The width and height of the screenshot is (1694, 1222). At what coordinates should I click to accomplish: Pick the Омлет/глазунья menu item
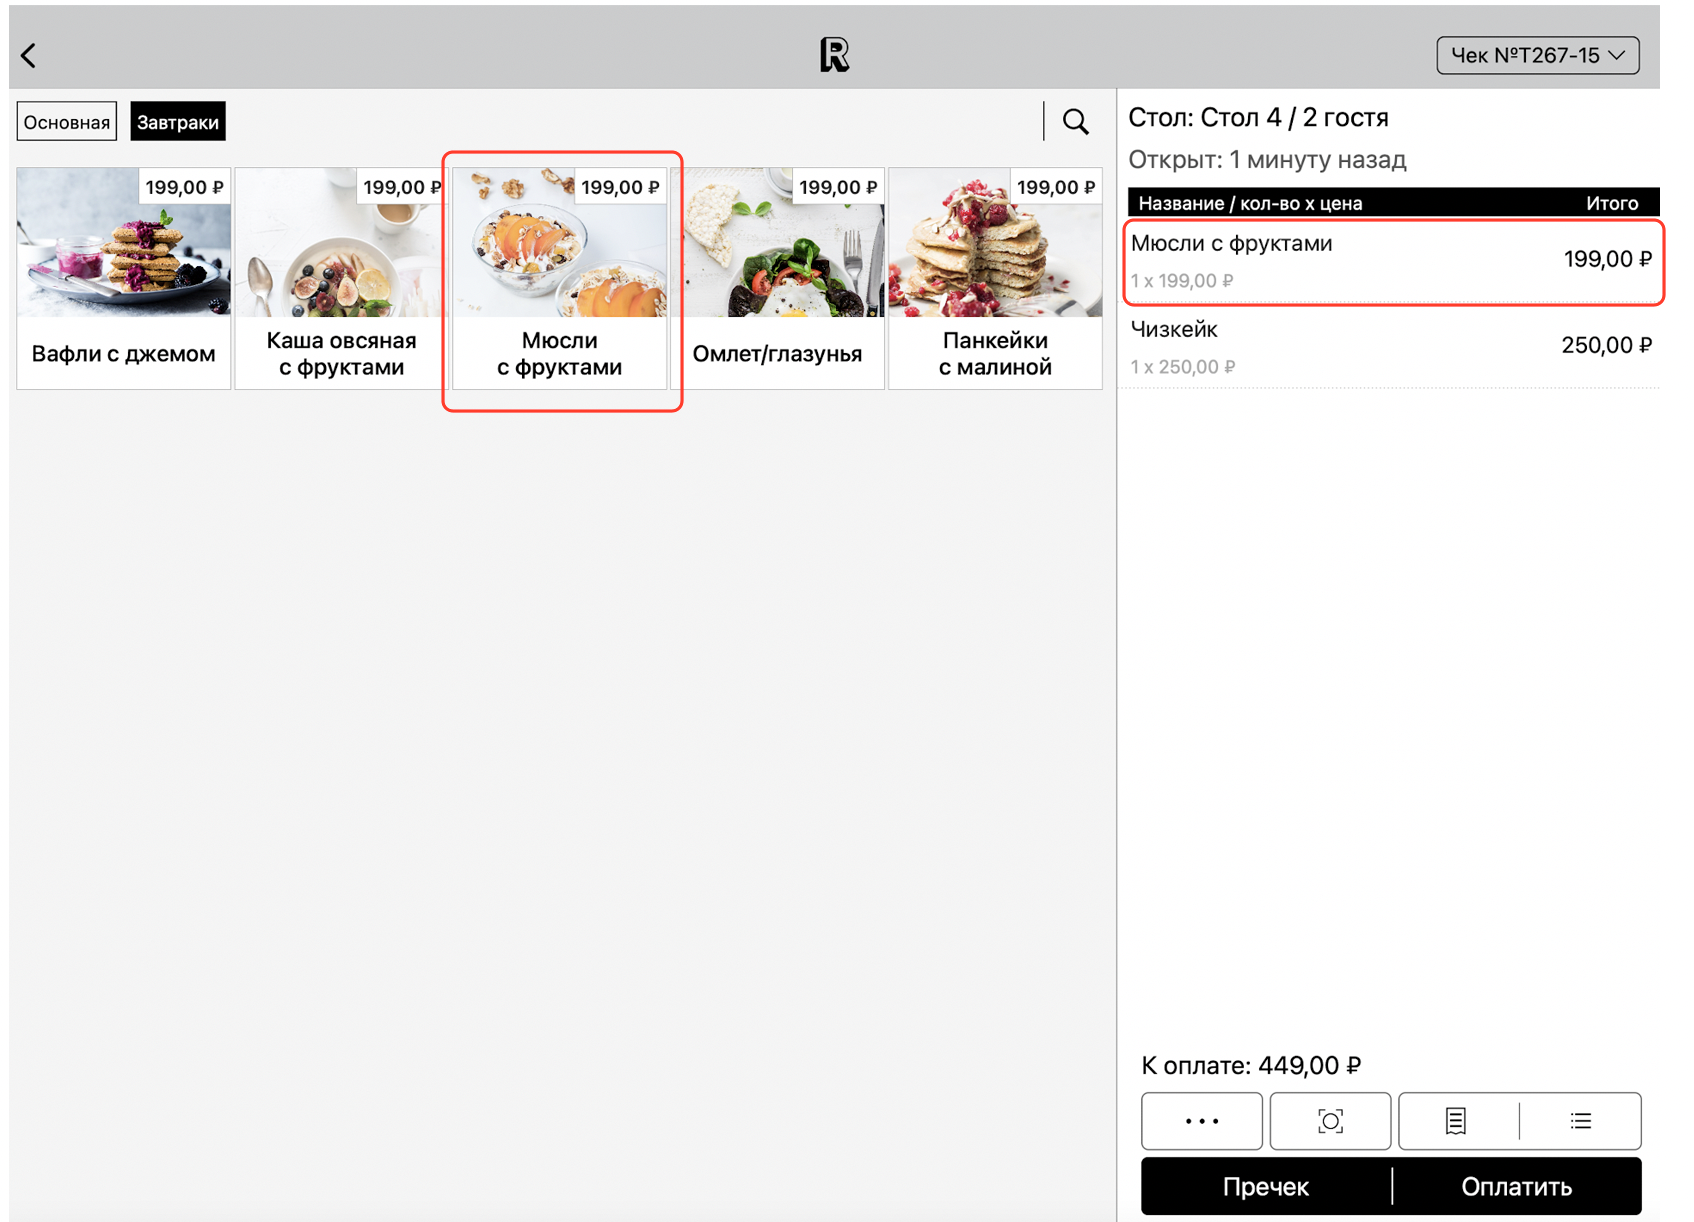point(777,278)
